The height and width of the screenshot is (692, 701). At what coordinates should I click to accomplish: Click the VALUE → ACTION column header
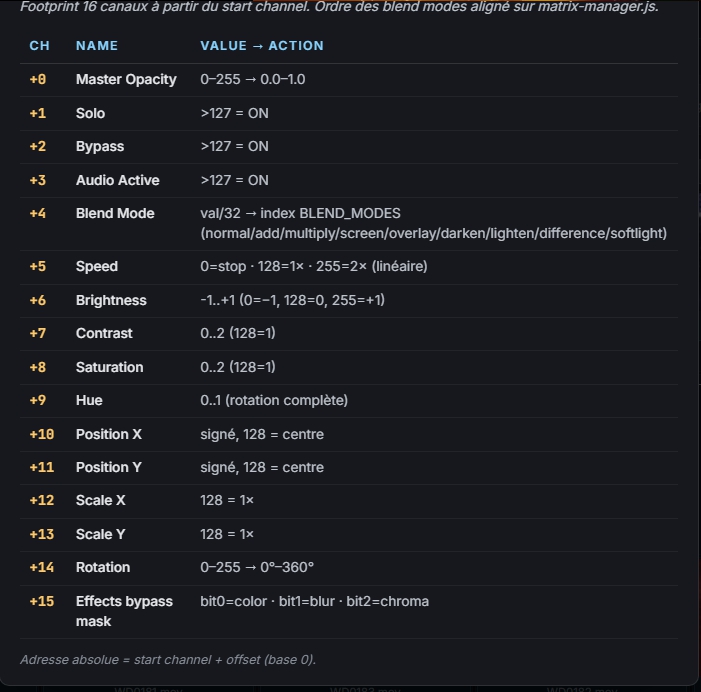pos(262,46)
